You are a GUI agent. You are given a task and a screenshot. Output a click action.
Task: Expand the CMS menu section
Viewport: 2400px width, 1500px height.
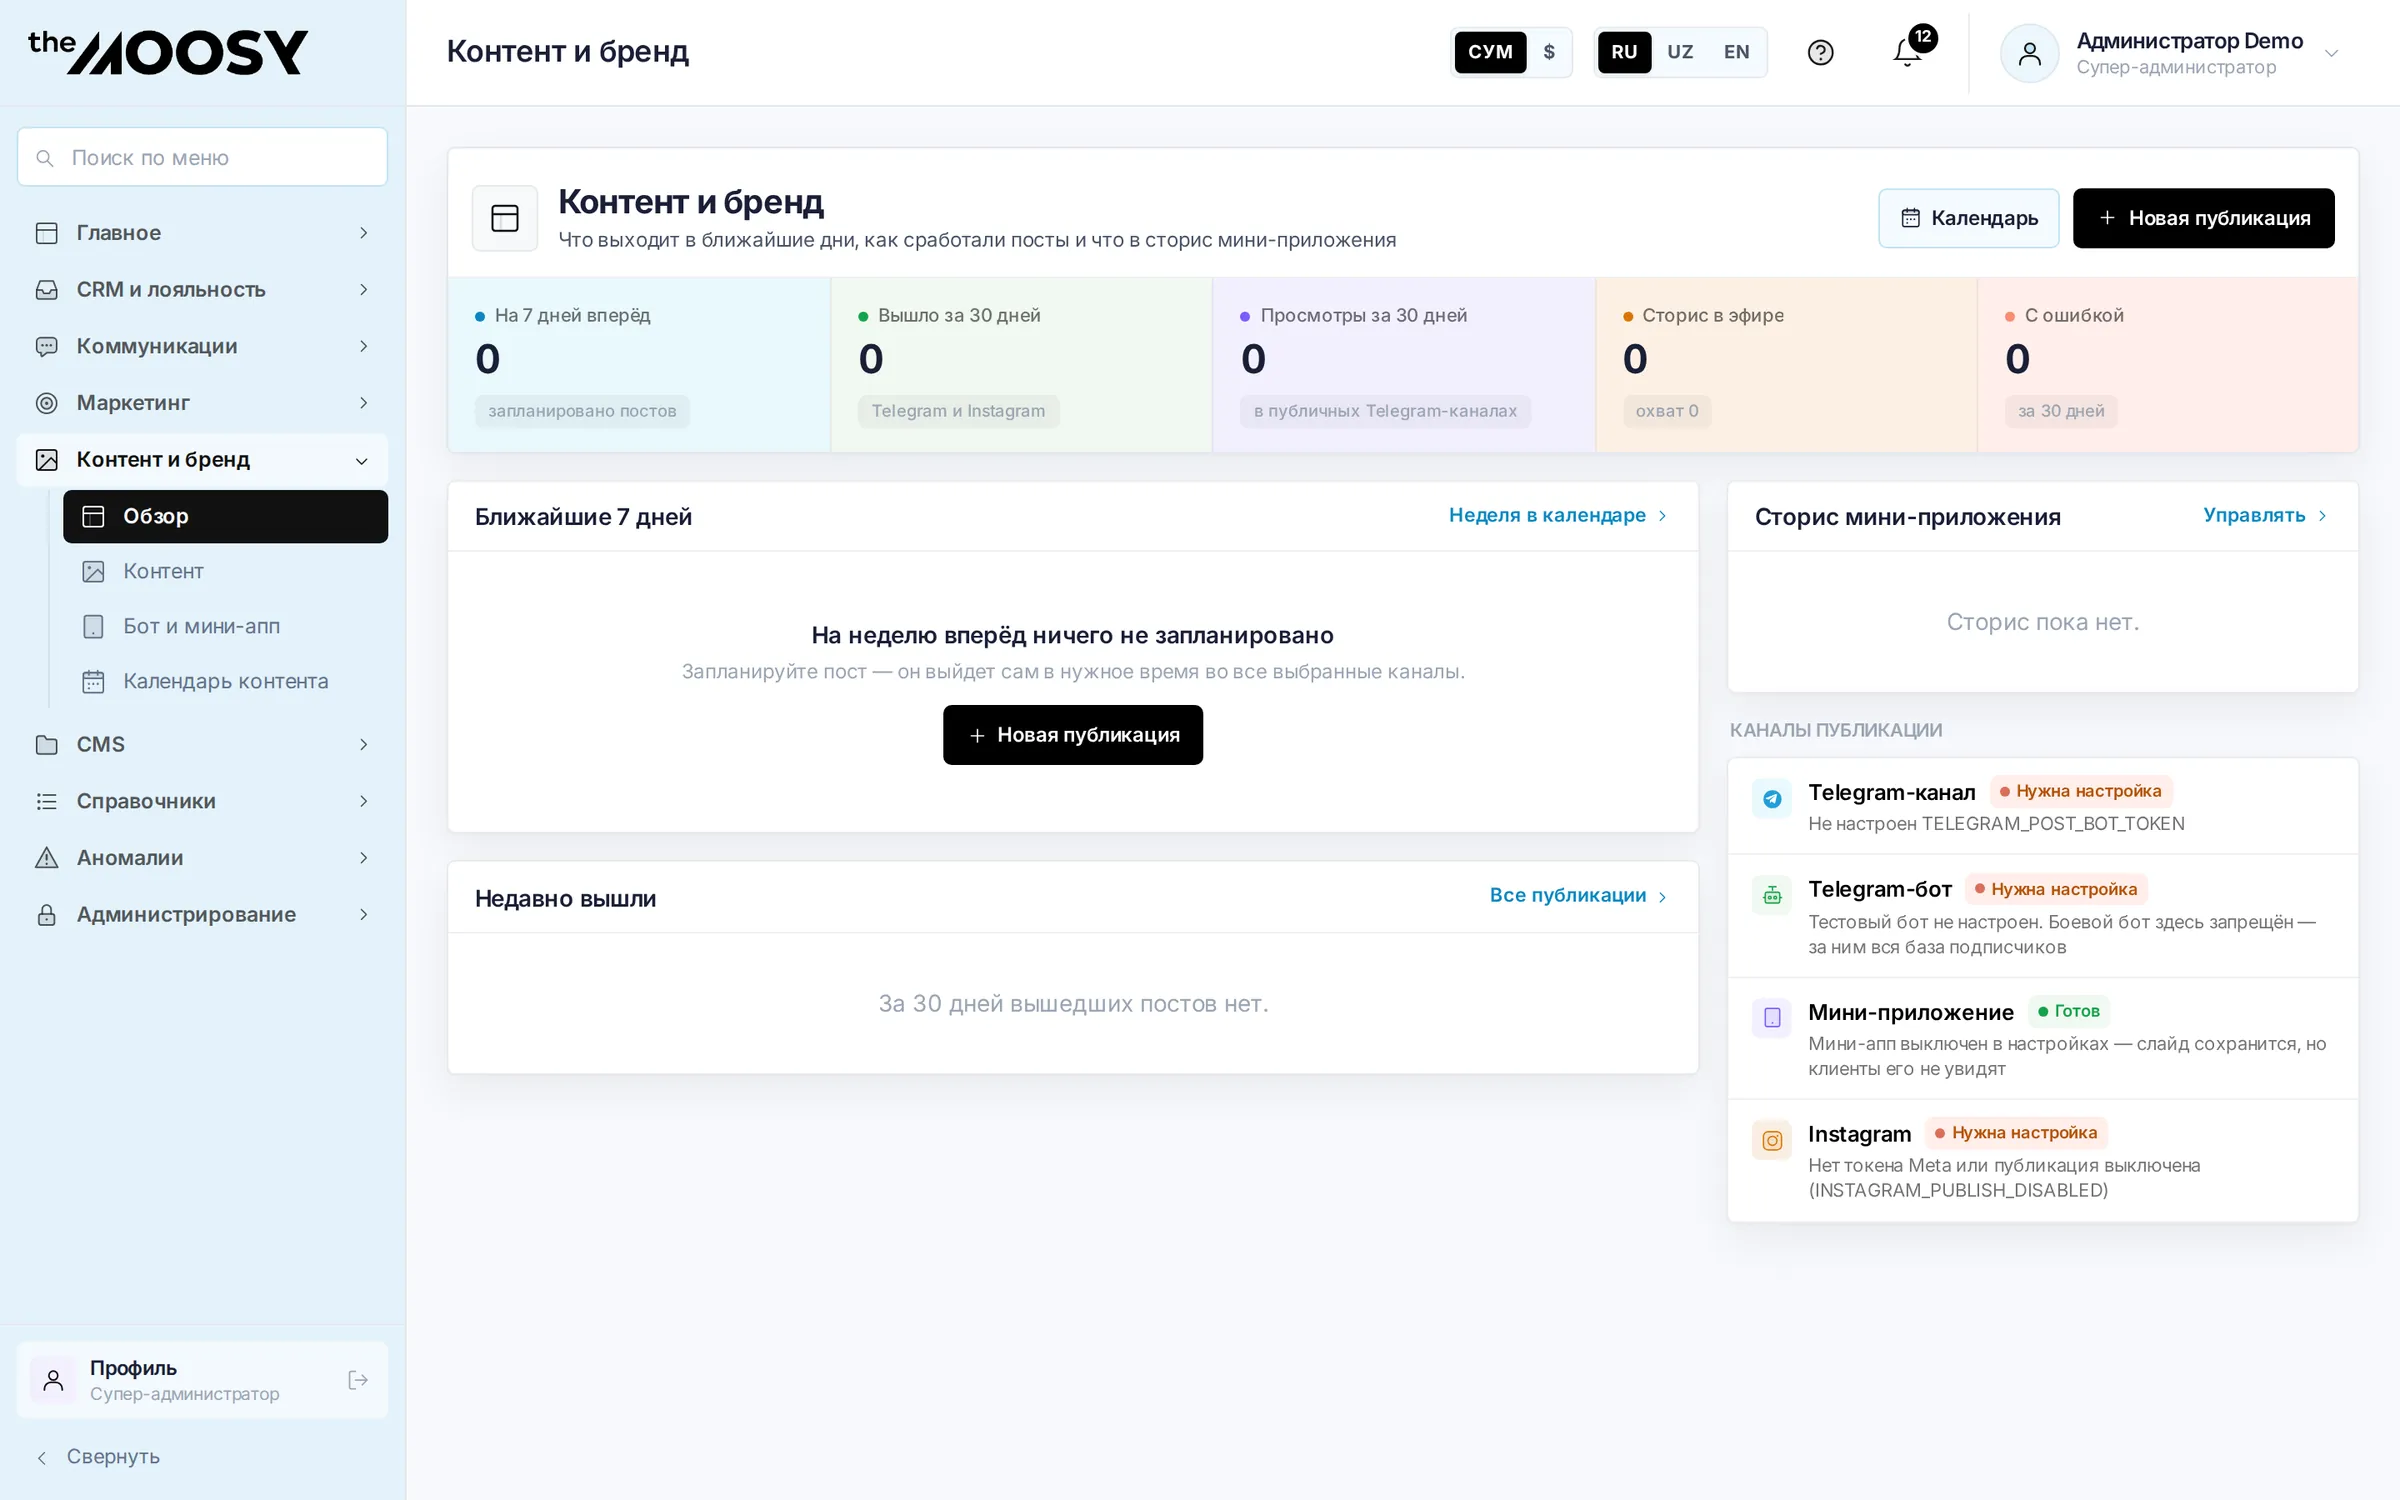[x=202, y=745]
